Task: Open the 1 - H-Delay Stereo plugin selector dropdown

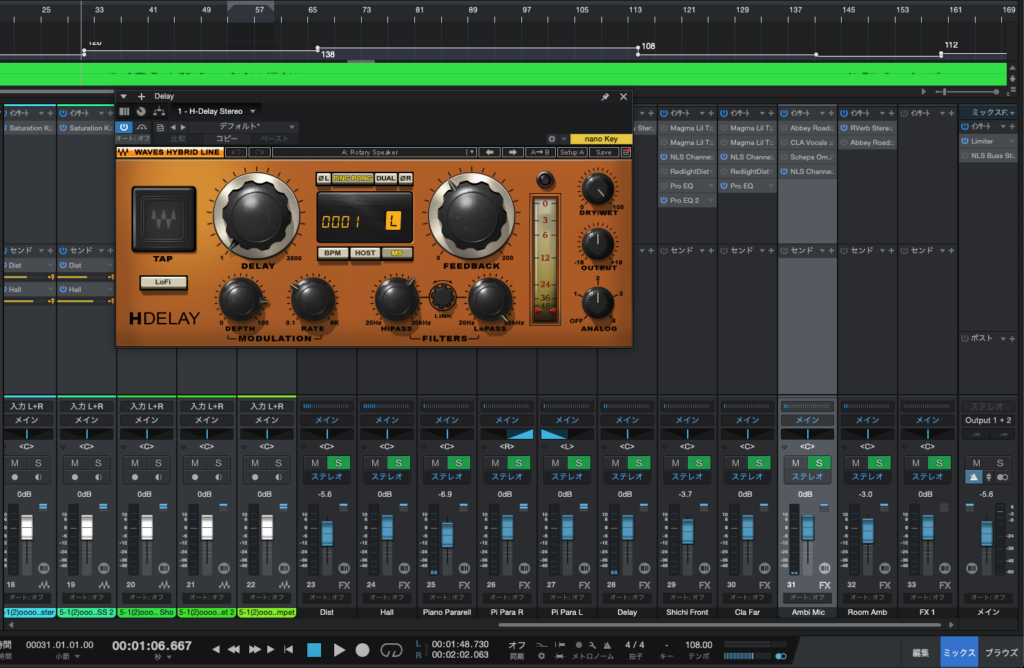Action: pos(216,112)
